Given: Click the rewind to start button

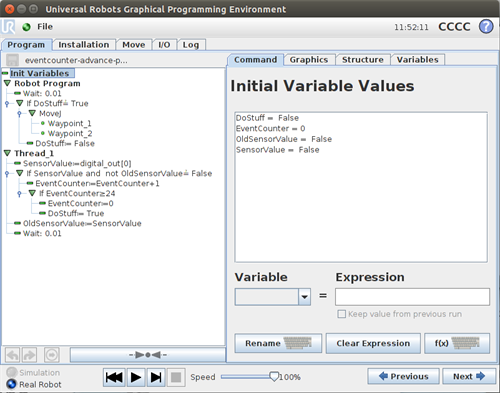Looking at the screenshot, I should point(114,377).
